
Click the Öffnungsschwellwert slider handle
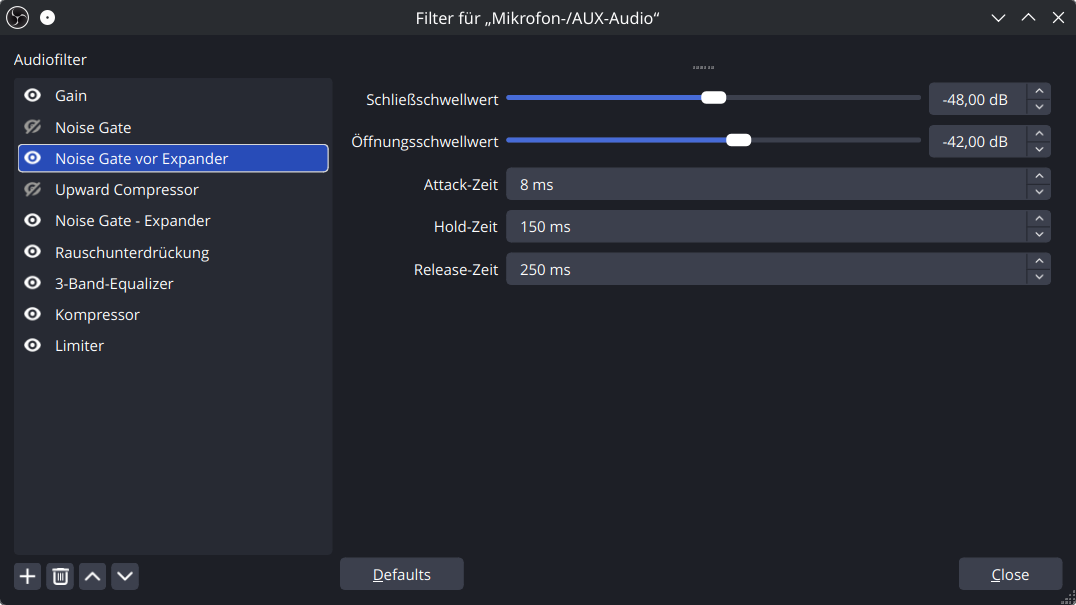point(738,140)
